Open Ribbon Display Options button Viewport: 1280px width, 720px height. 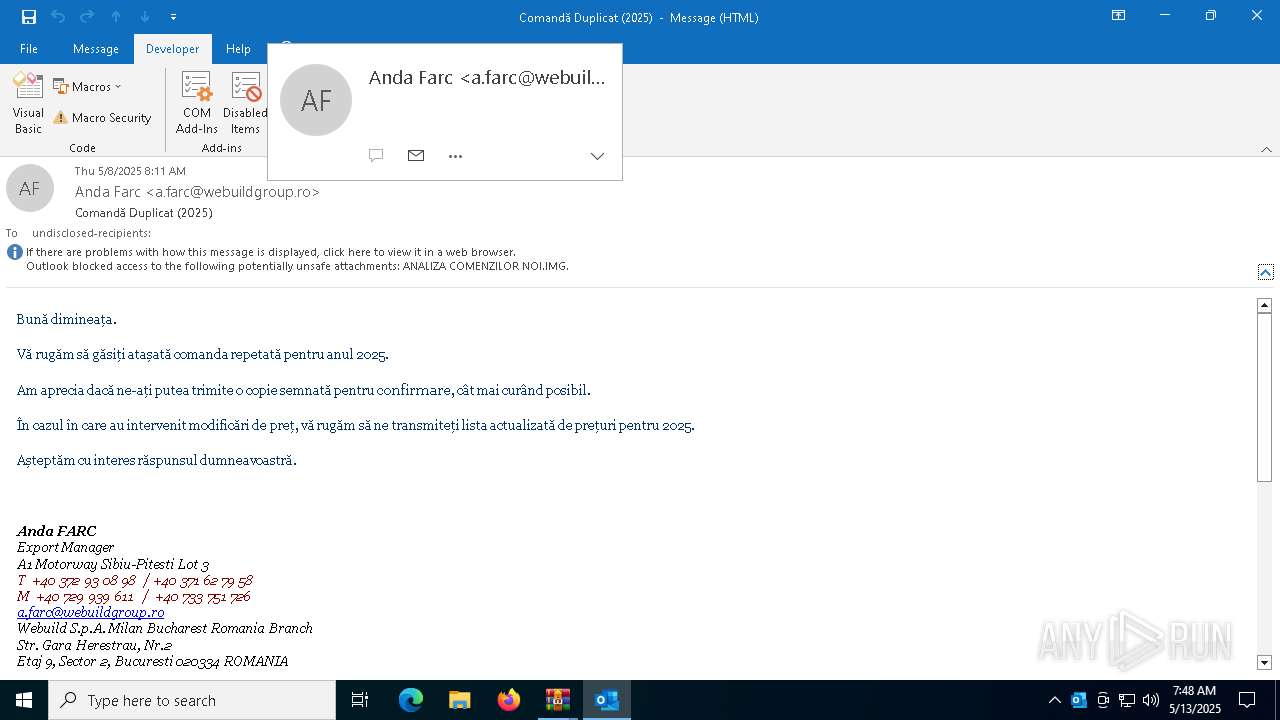click(1119, 16)
